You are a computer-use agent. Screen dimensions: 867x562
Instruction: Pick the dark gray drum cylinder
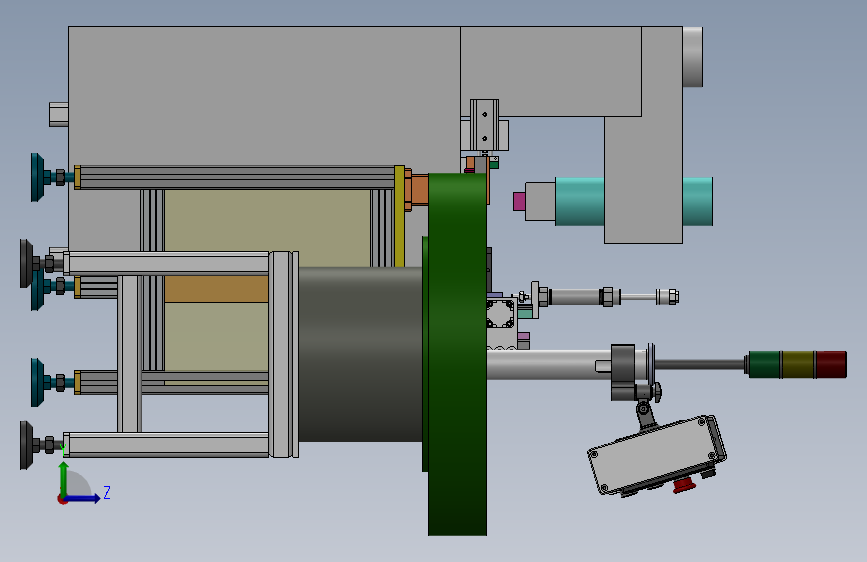[360, 354]
